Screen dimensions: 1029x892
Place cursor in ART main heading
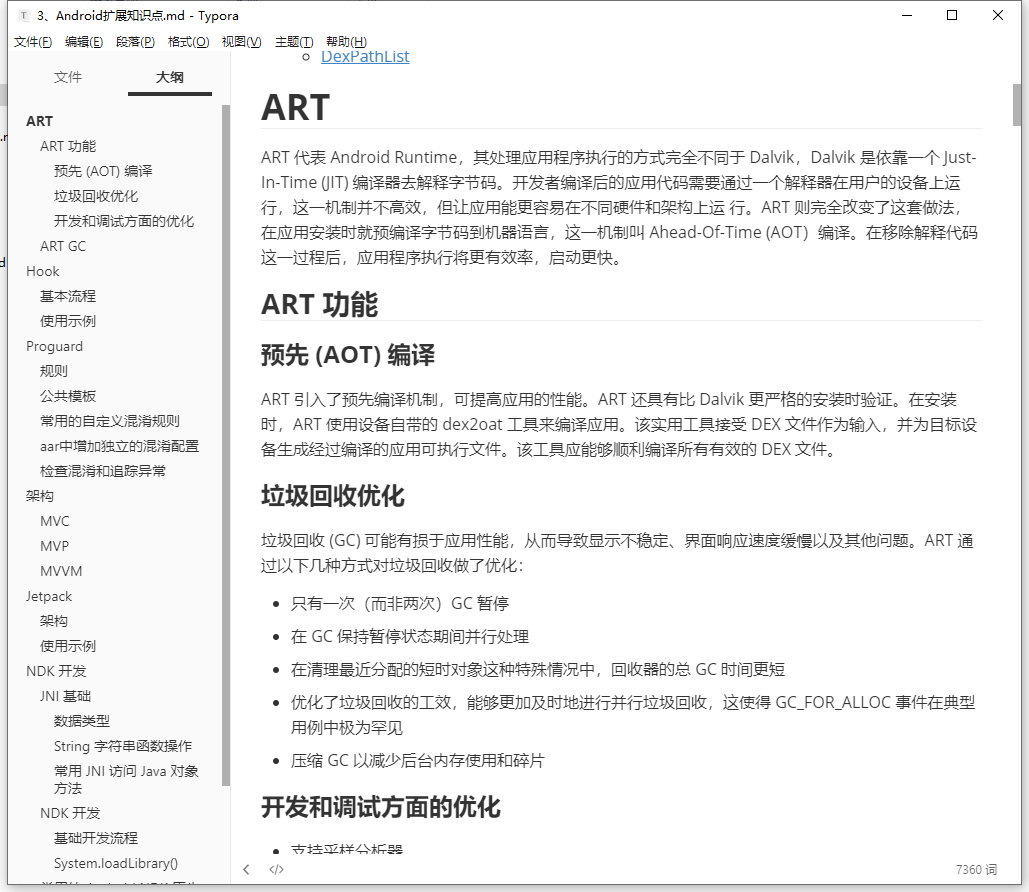click(295, 108)
